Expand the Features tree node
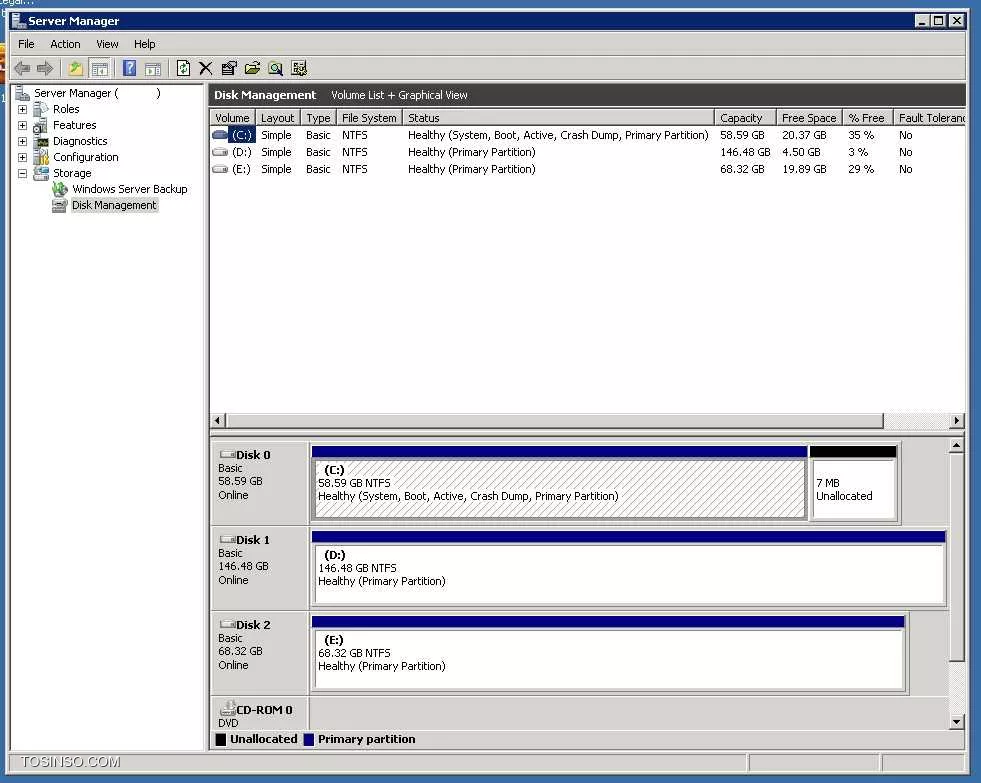Image resolution: width=981 pixels, height=783 pixels. click(23, 125)
